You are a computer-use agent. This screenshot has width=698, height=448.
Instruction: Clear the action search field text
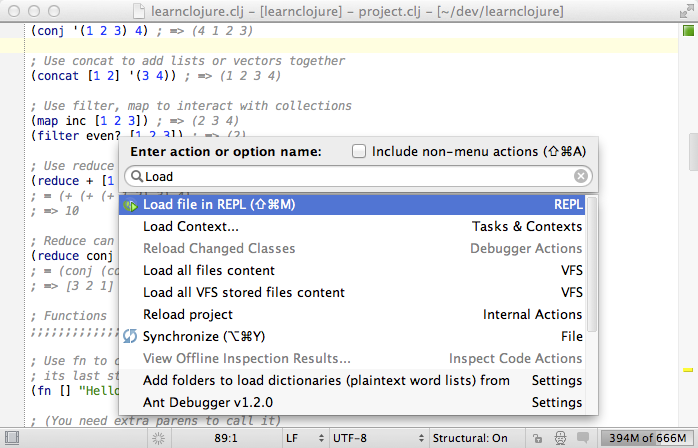[580, 176]
